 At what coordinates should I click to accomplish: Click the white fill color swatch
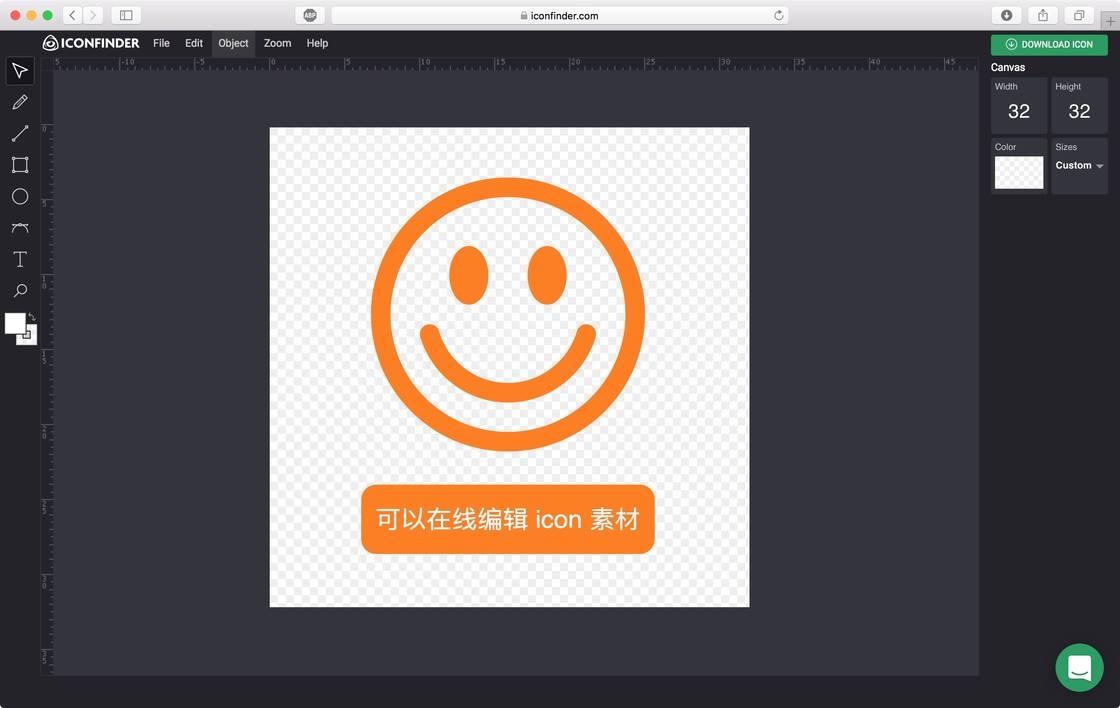15,323
